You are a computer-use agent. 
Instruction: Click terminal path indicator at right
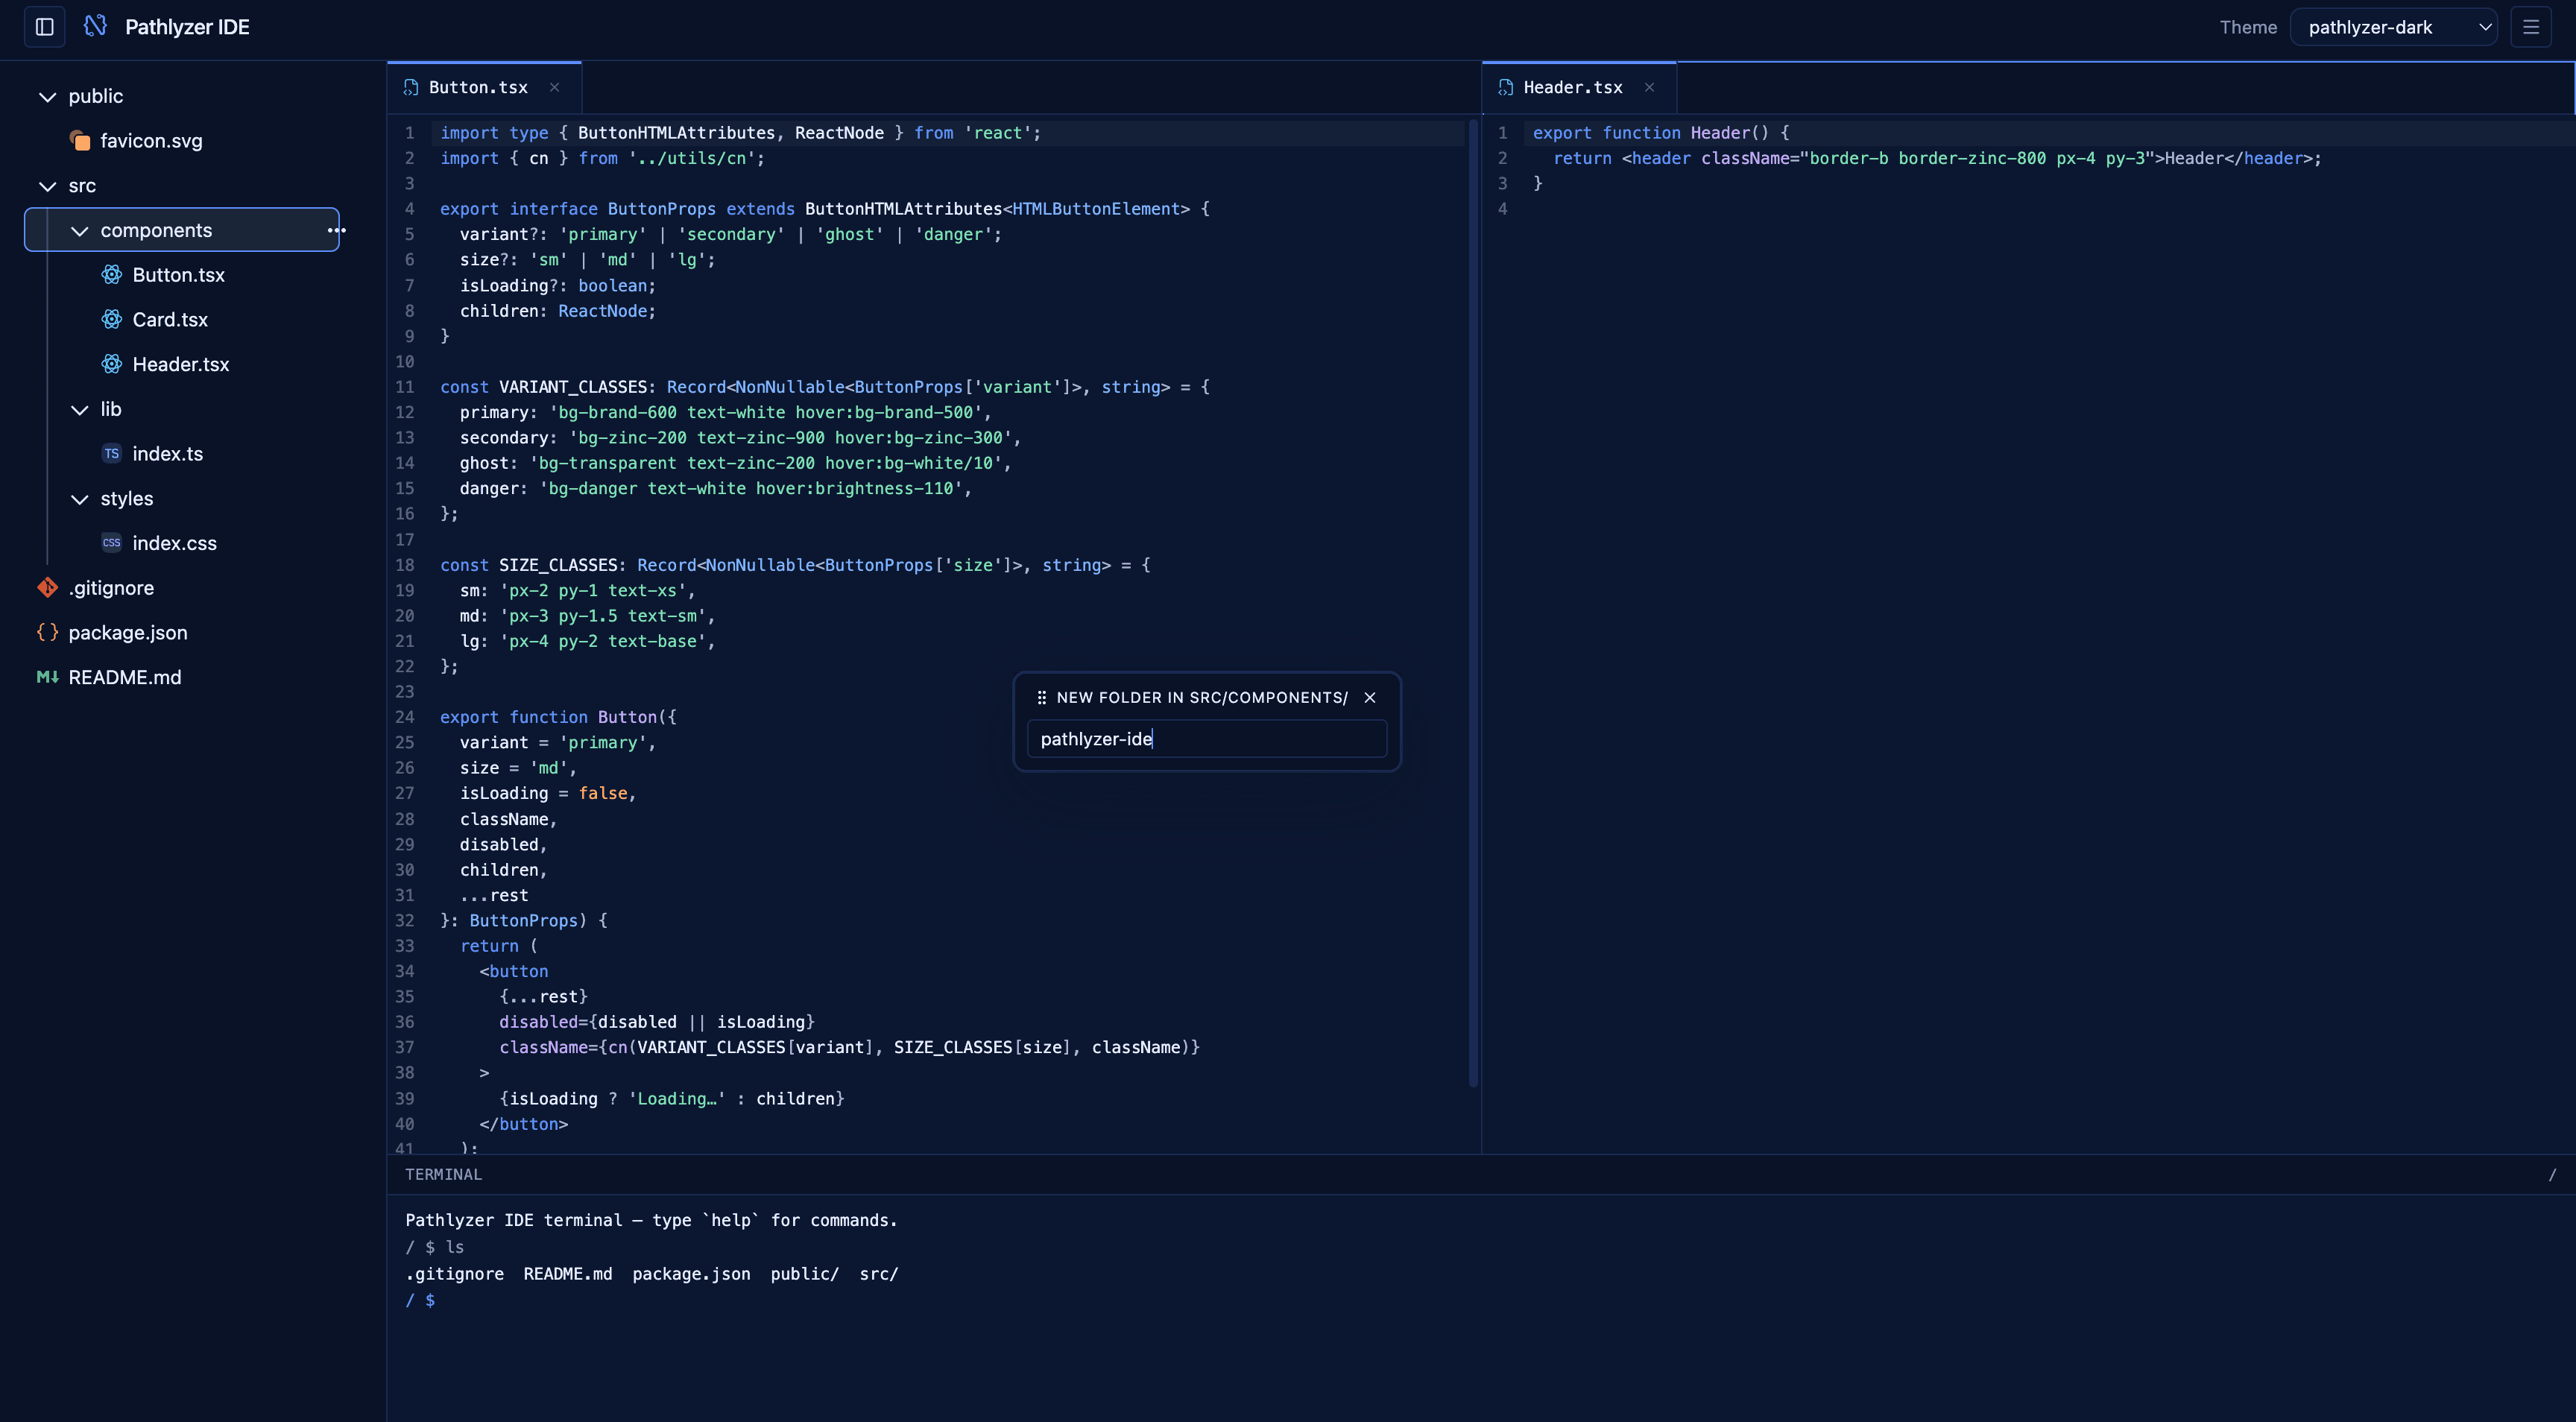point(2553,1175)
